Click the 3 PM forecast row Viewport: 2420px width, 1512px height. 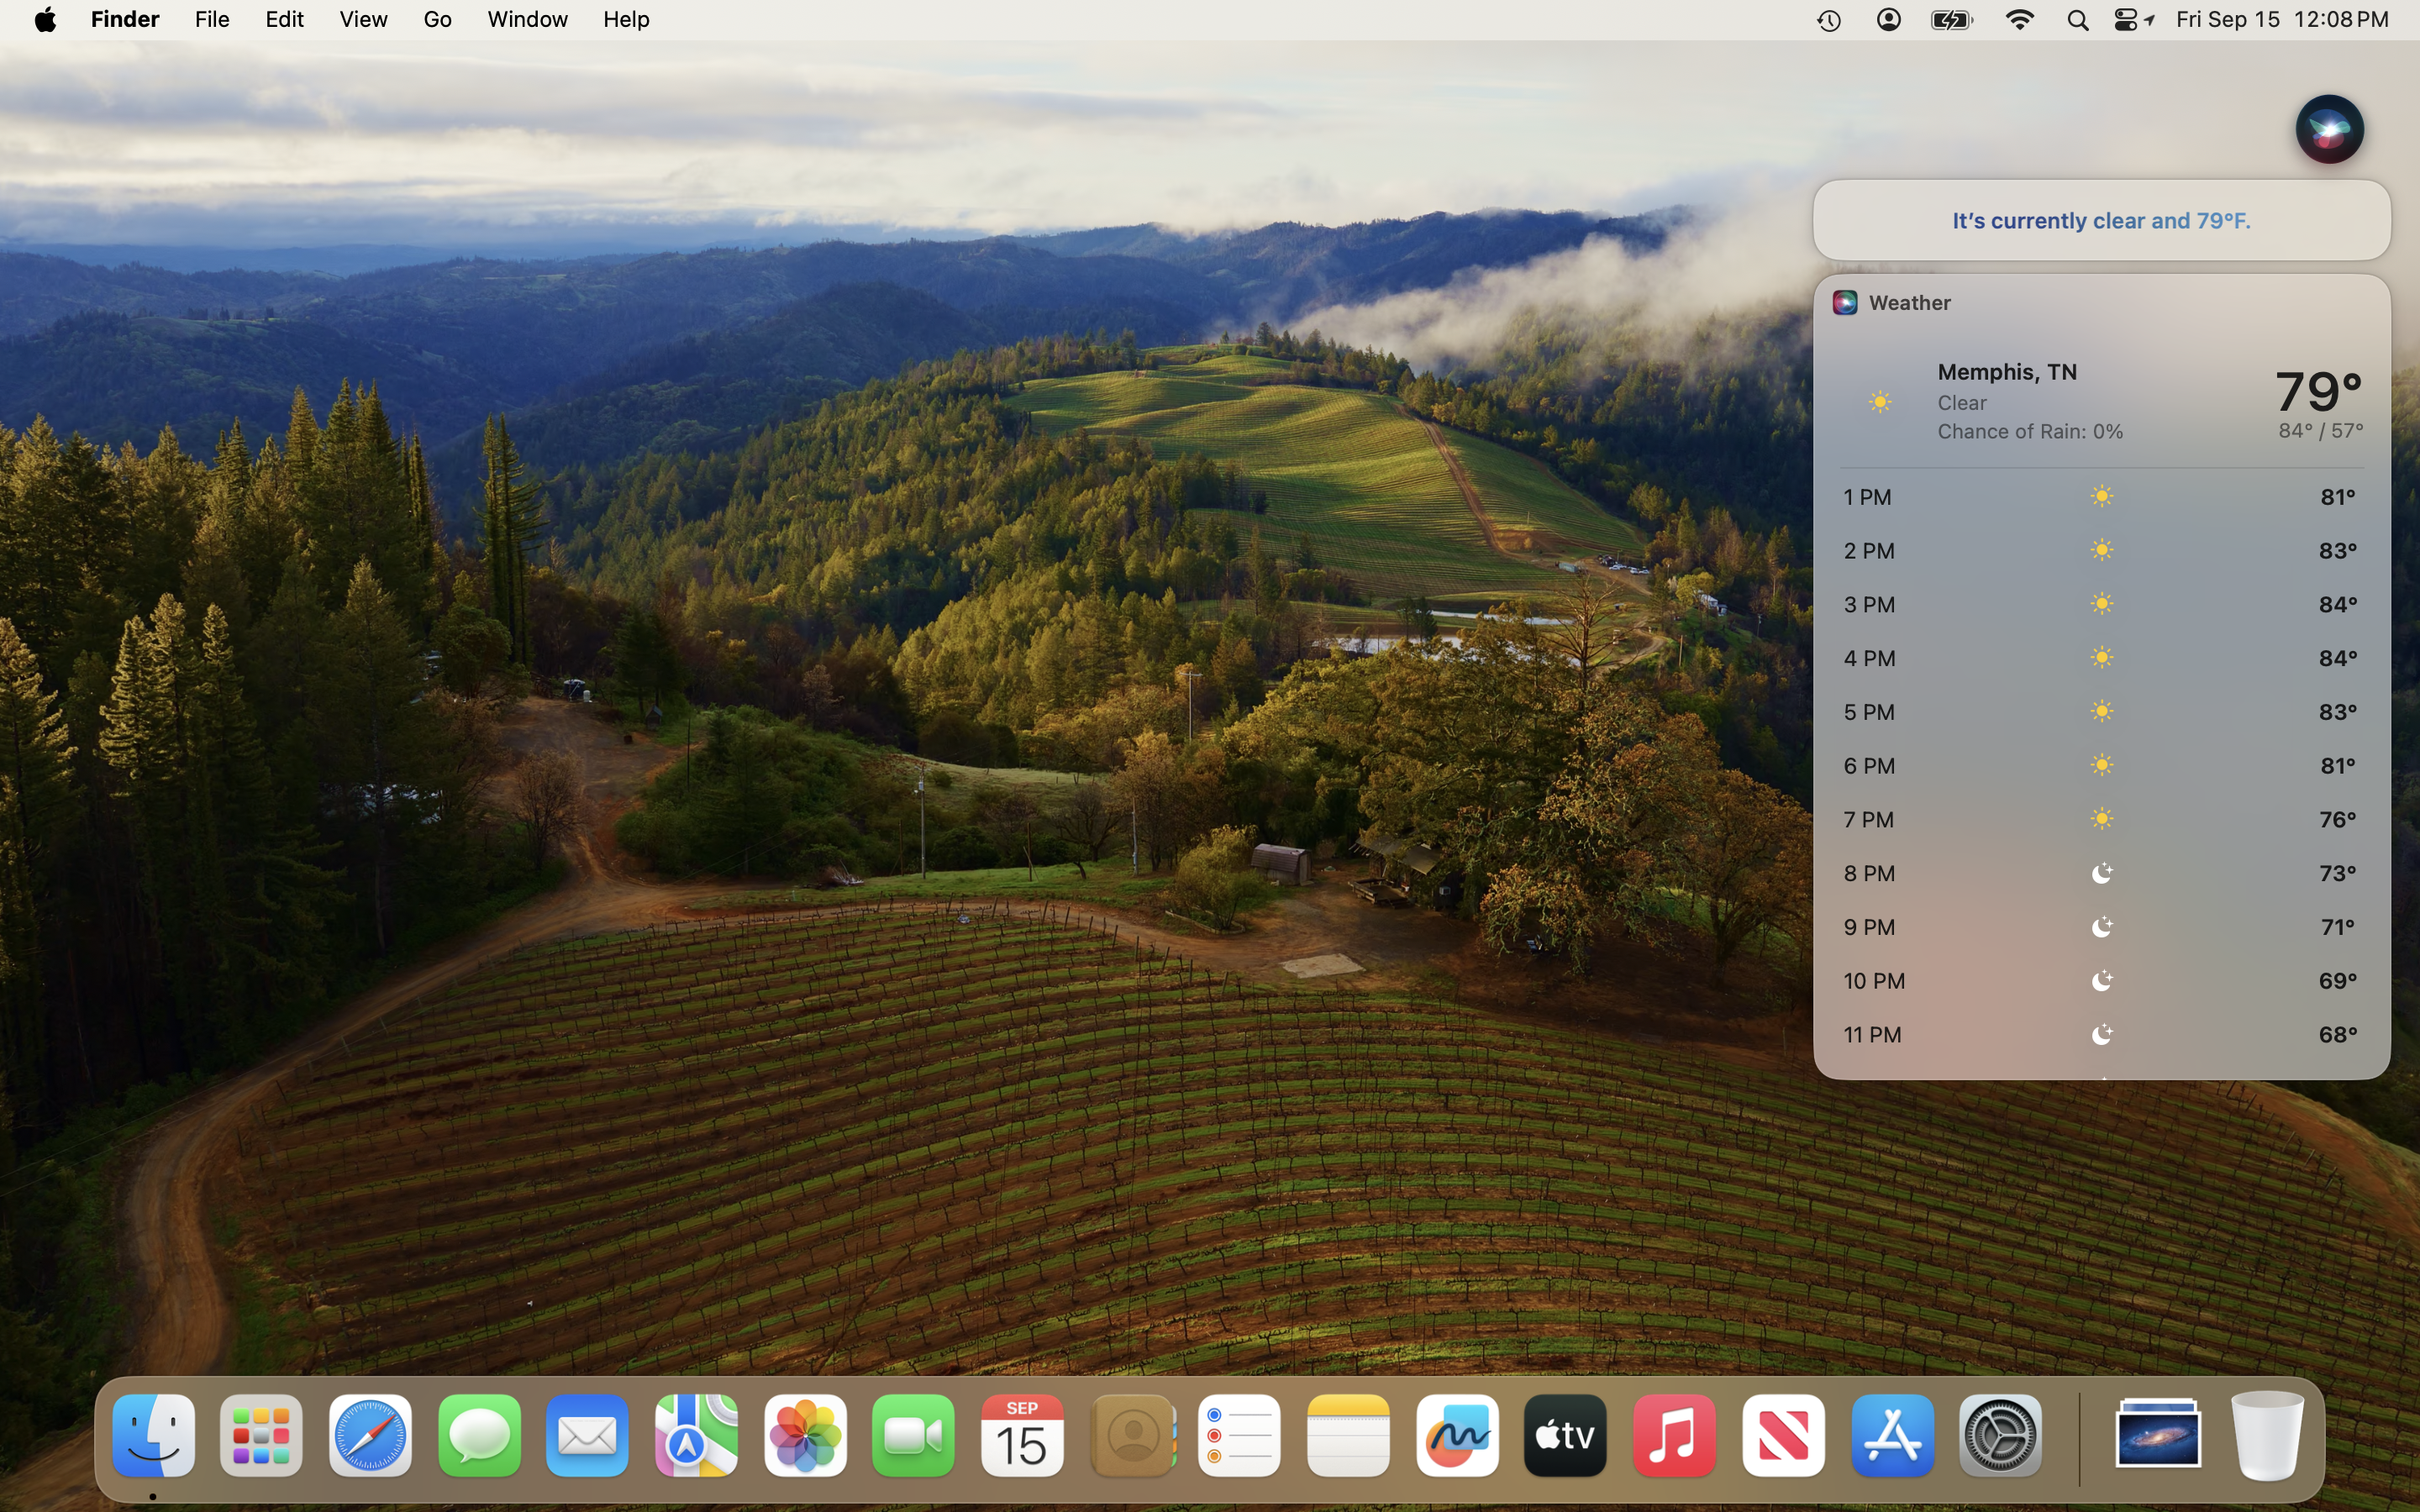(x=2100, y=604)
